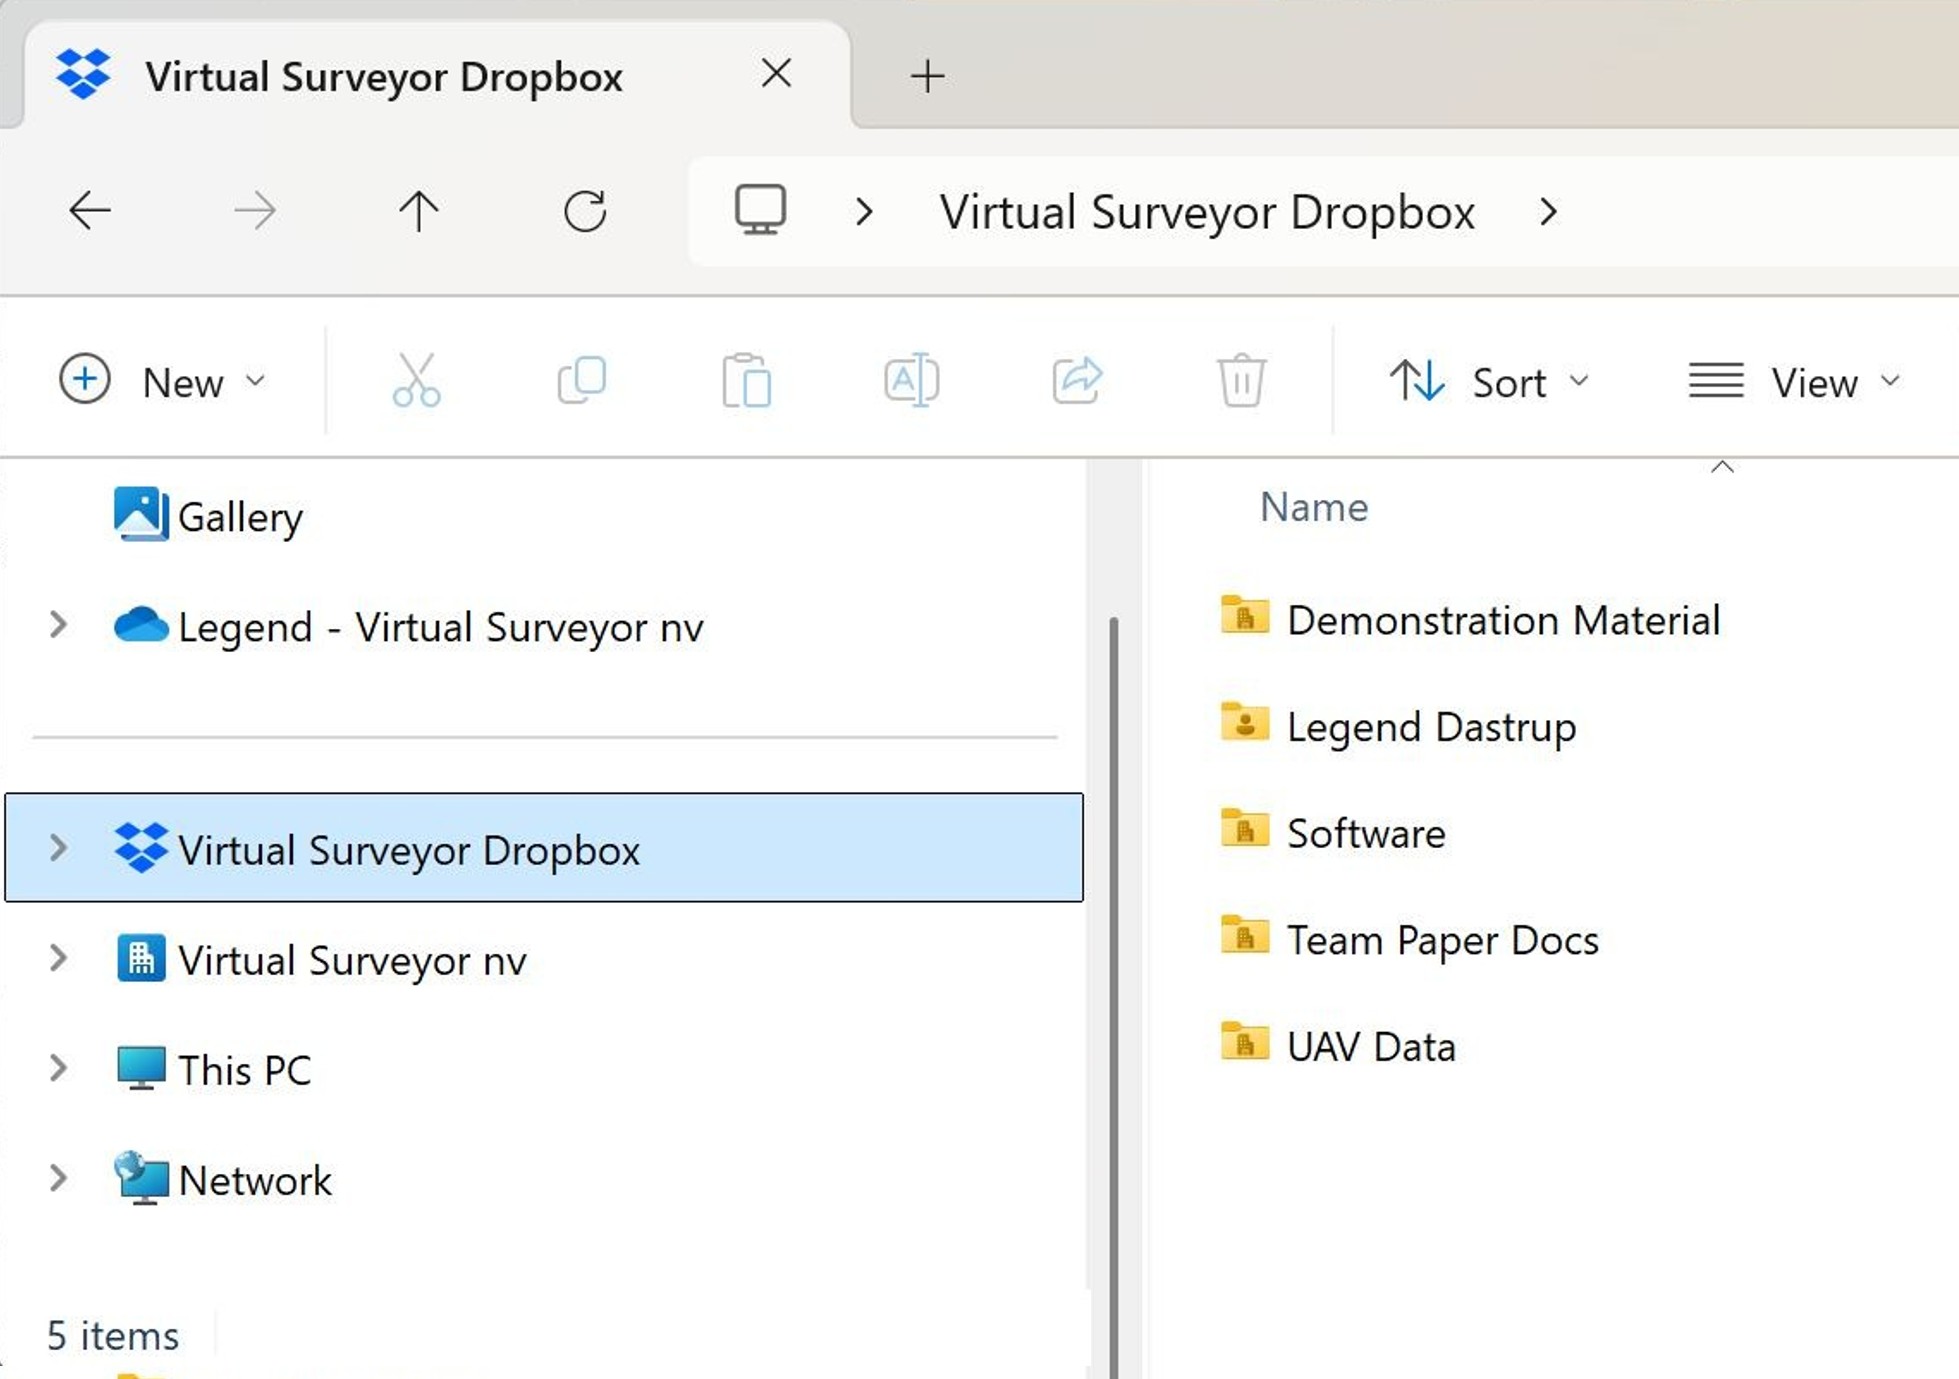Expand the This PC tree node

click(58, 1068)
